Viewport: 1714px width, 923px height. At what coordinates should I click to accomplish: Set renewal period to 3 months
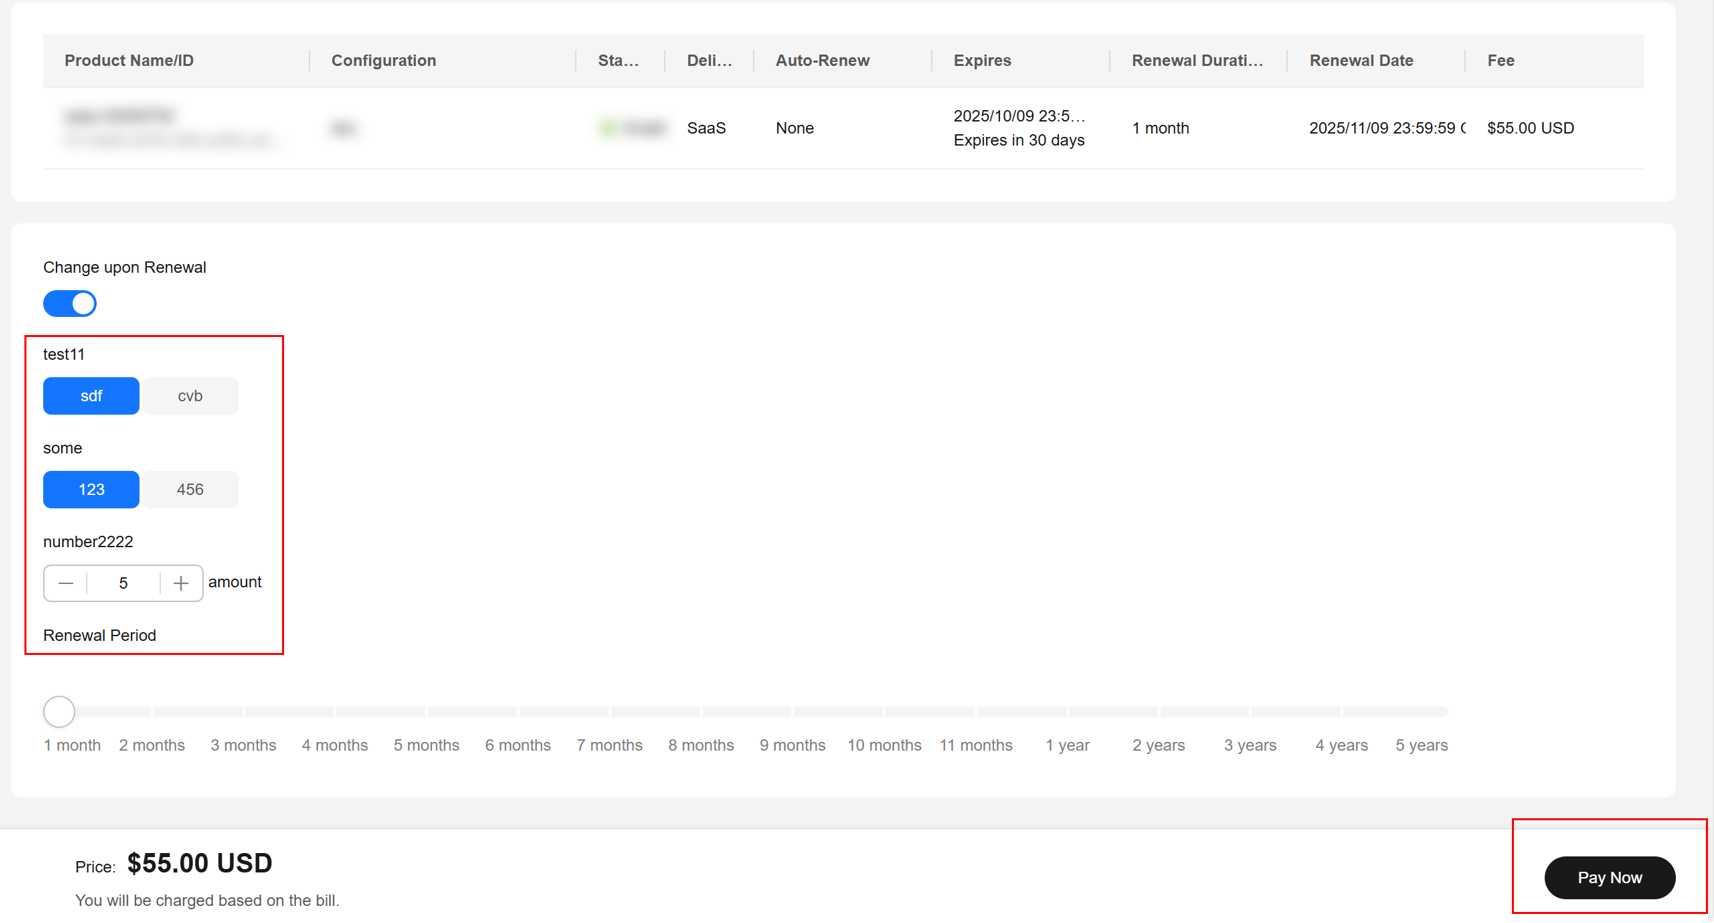coord(243,745)
